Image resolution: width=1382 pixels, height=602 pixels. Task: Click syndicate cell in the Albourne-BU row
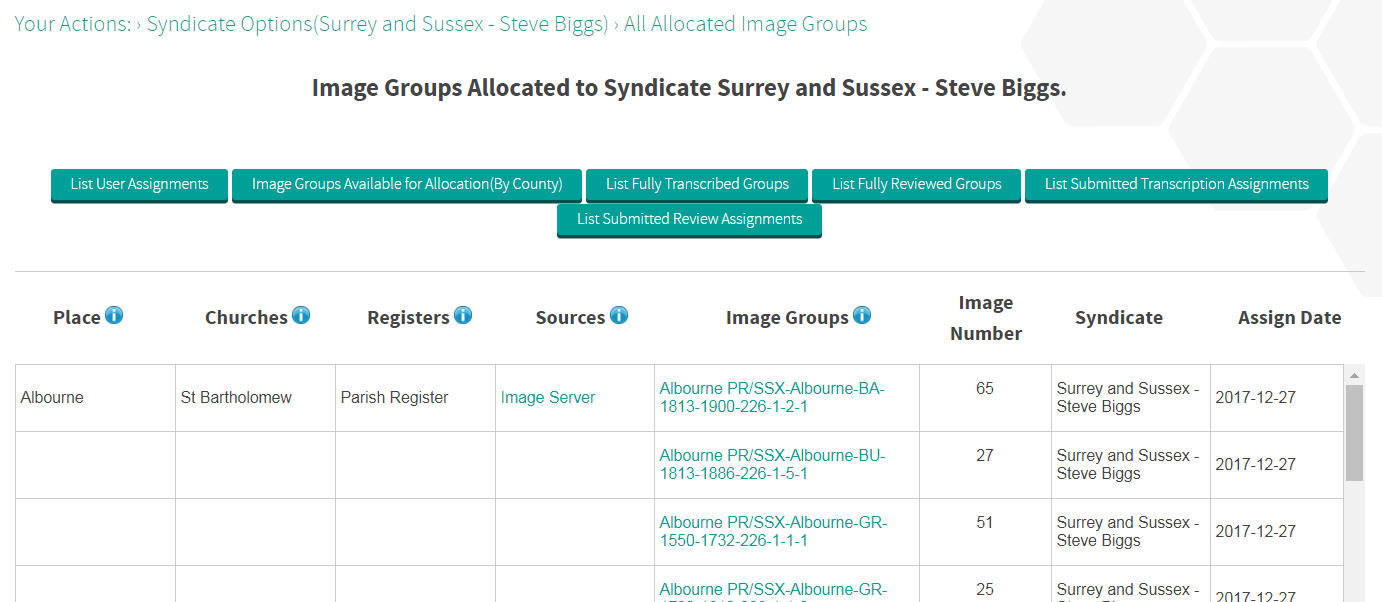point(1131,465)
